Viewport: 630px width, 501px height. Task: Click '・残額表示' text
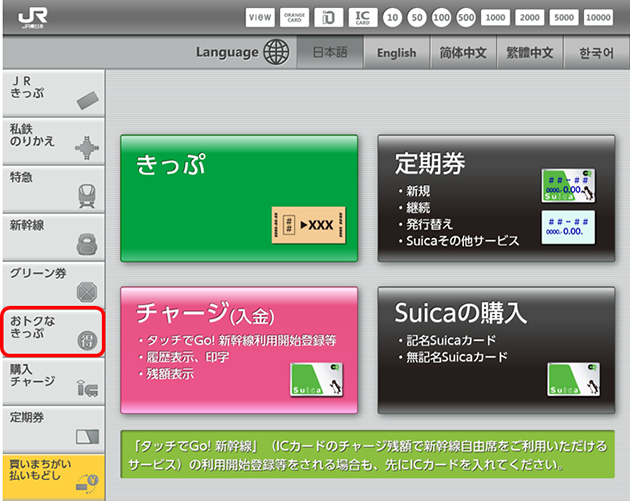point(165,374)
